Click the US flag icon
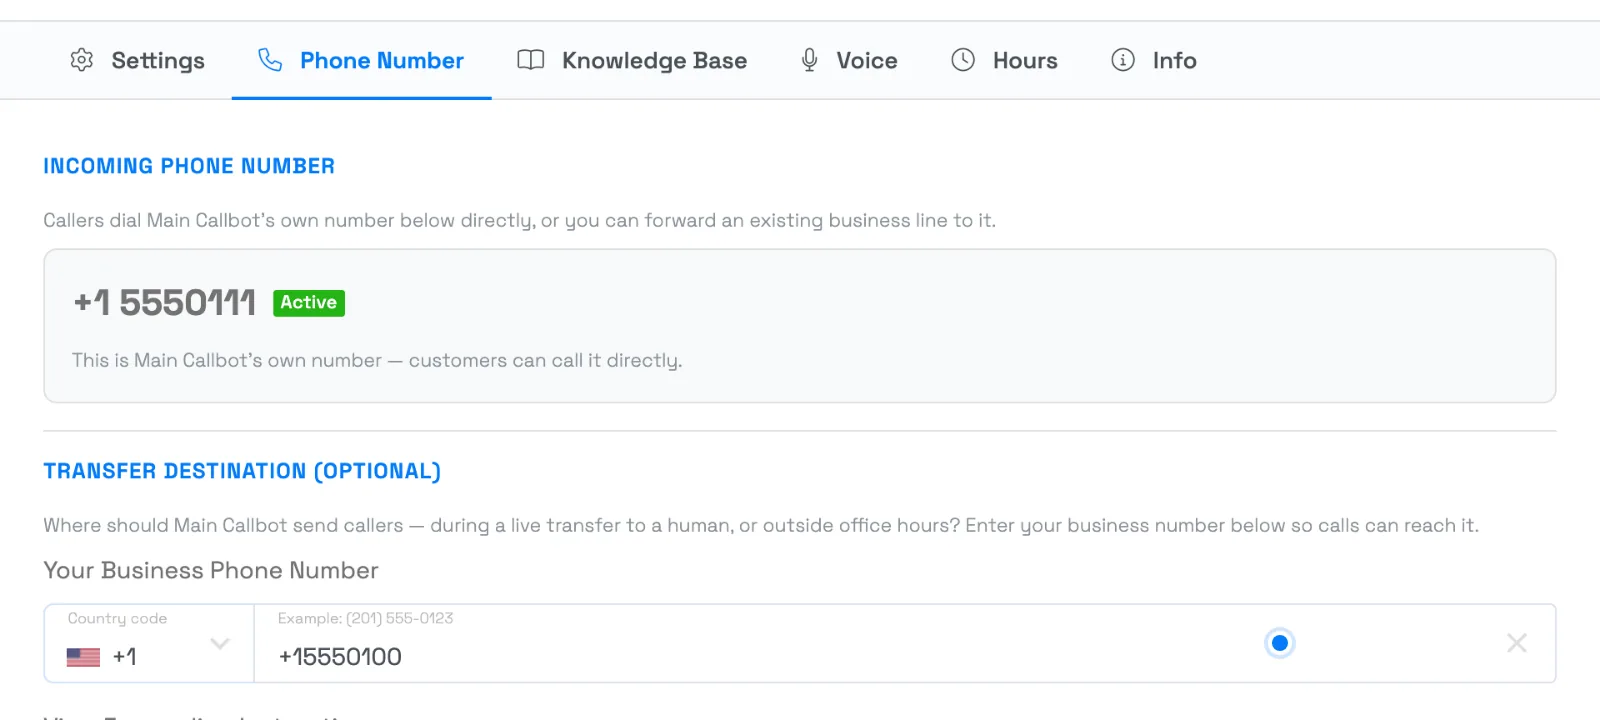 tap(83, 657)
